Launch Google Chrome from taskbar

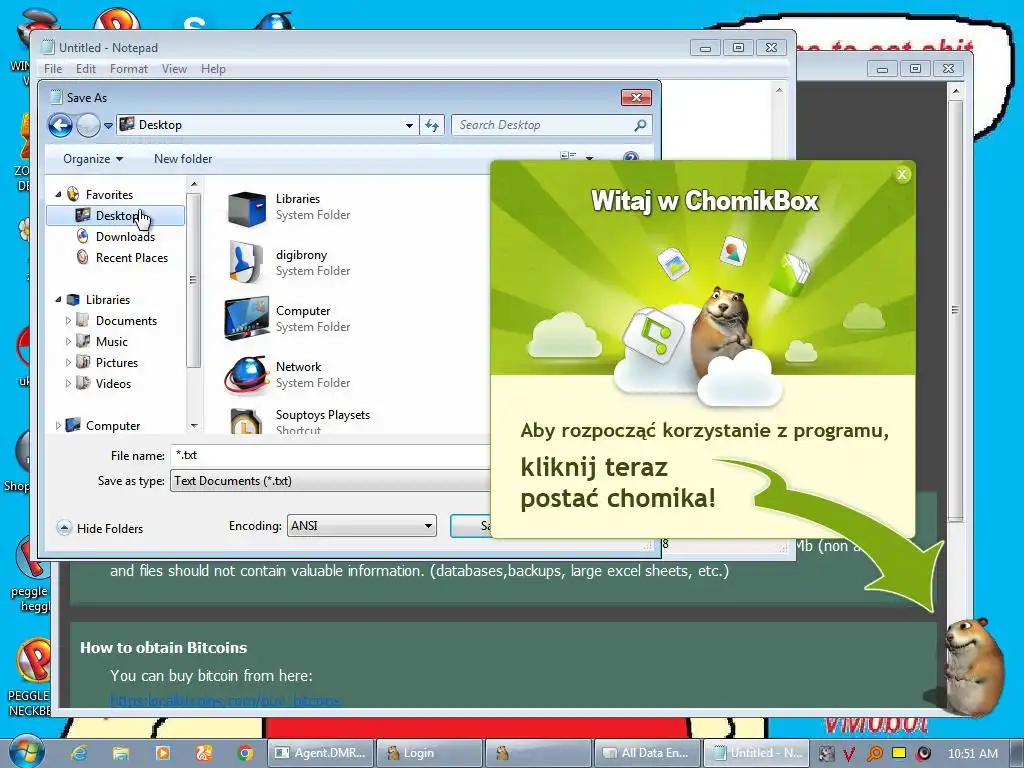click(246, 753)
